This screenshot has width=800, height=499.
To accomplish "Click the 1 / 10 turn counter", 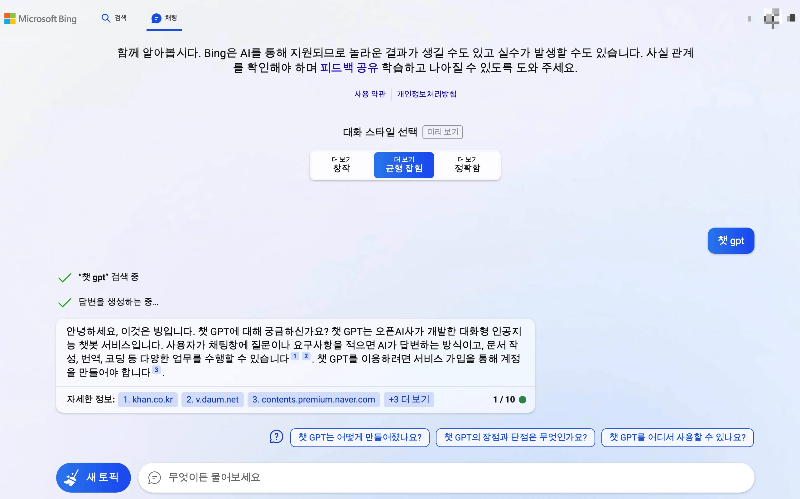I will (504, 400).
